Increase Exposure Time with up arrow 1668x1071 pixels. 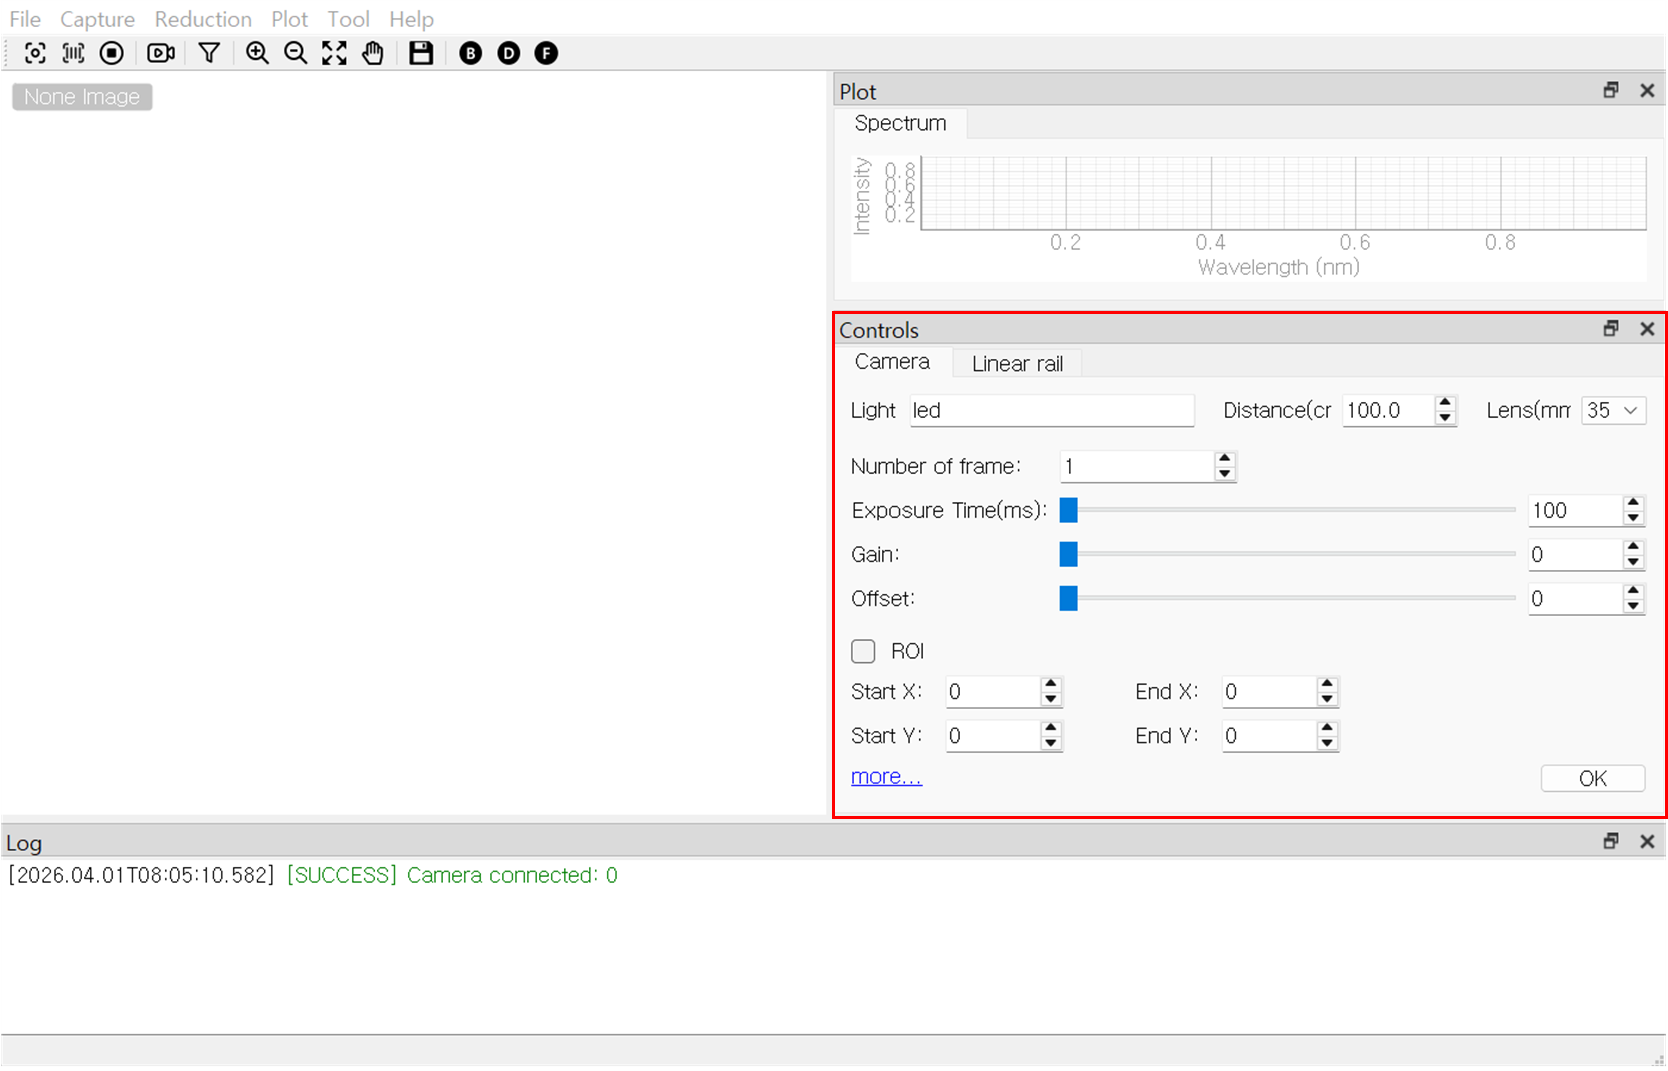(1633, 503)
